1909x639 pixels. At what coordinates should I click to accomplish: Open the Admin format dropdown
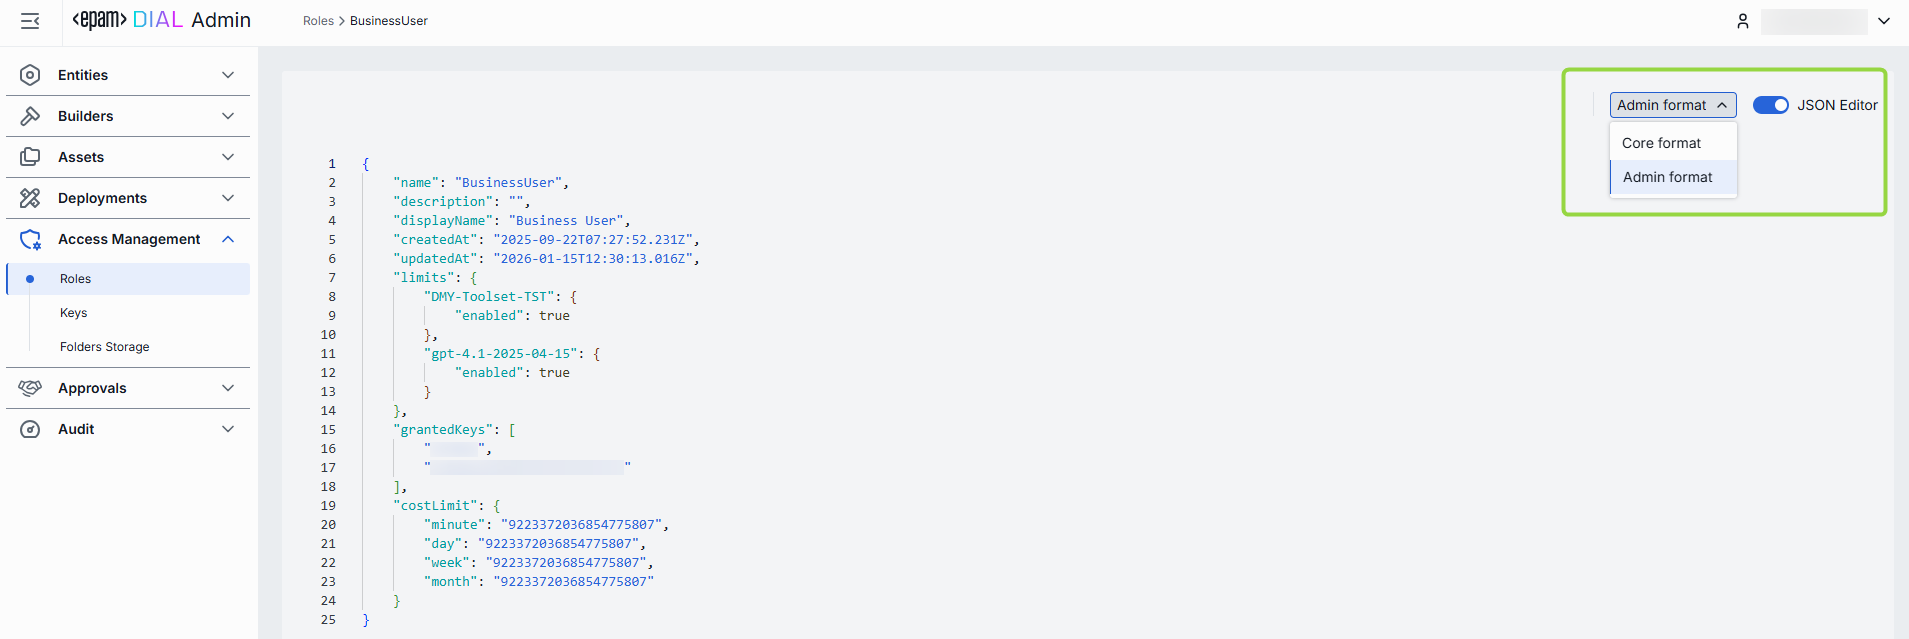click(x=1672, y=105)
